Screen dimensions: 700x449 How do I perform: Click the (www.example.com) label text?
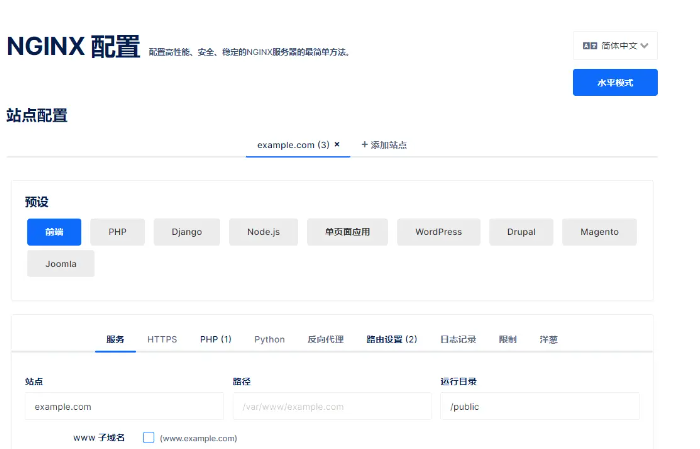pos(198,438)
